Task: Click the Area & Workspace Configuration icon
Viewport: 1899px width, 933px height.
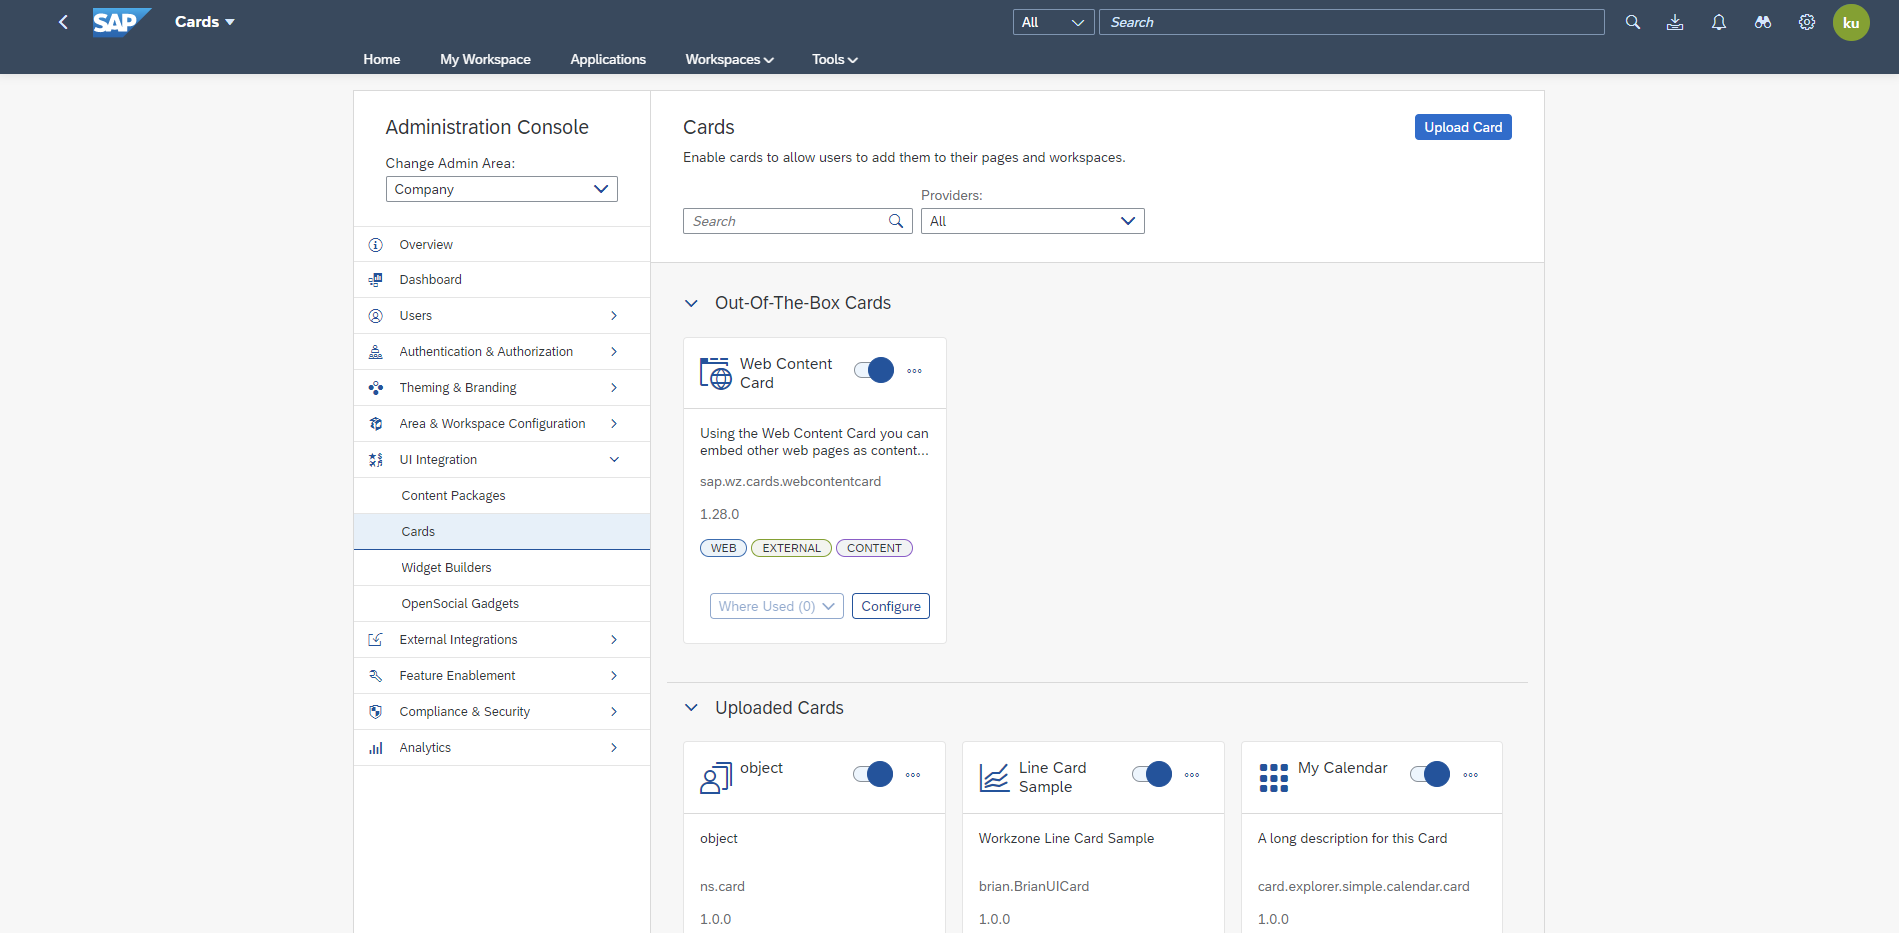Action: click(376, 424)
